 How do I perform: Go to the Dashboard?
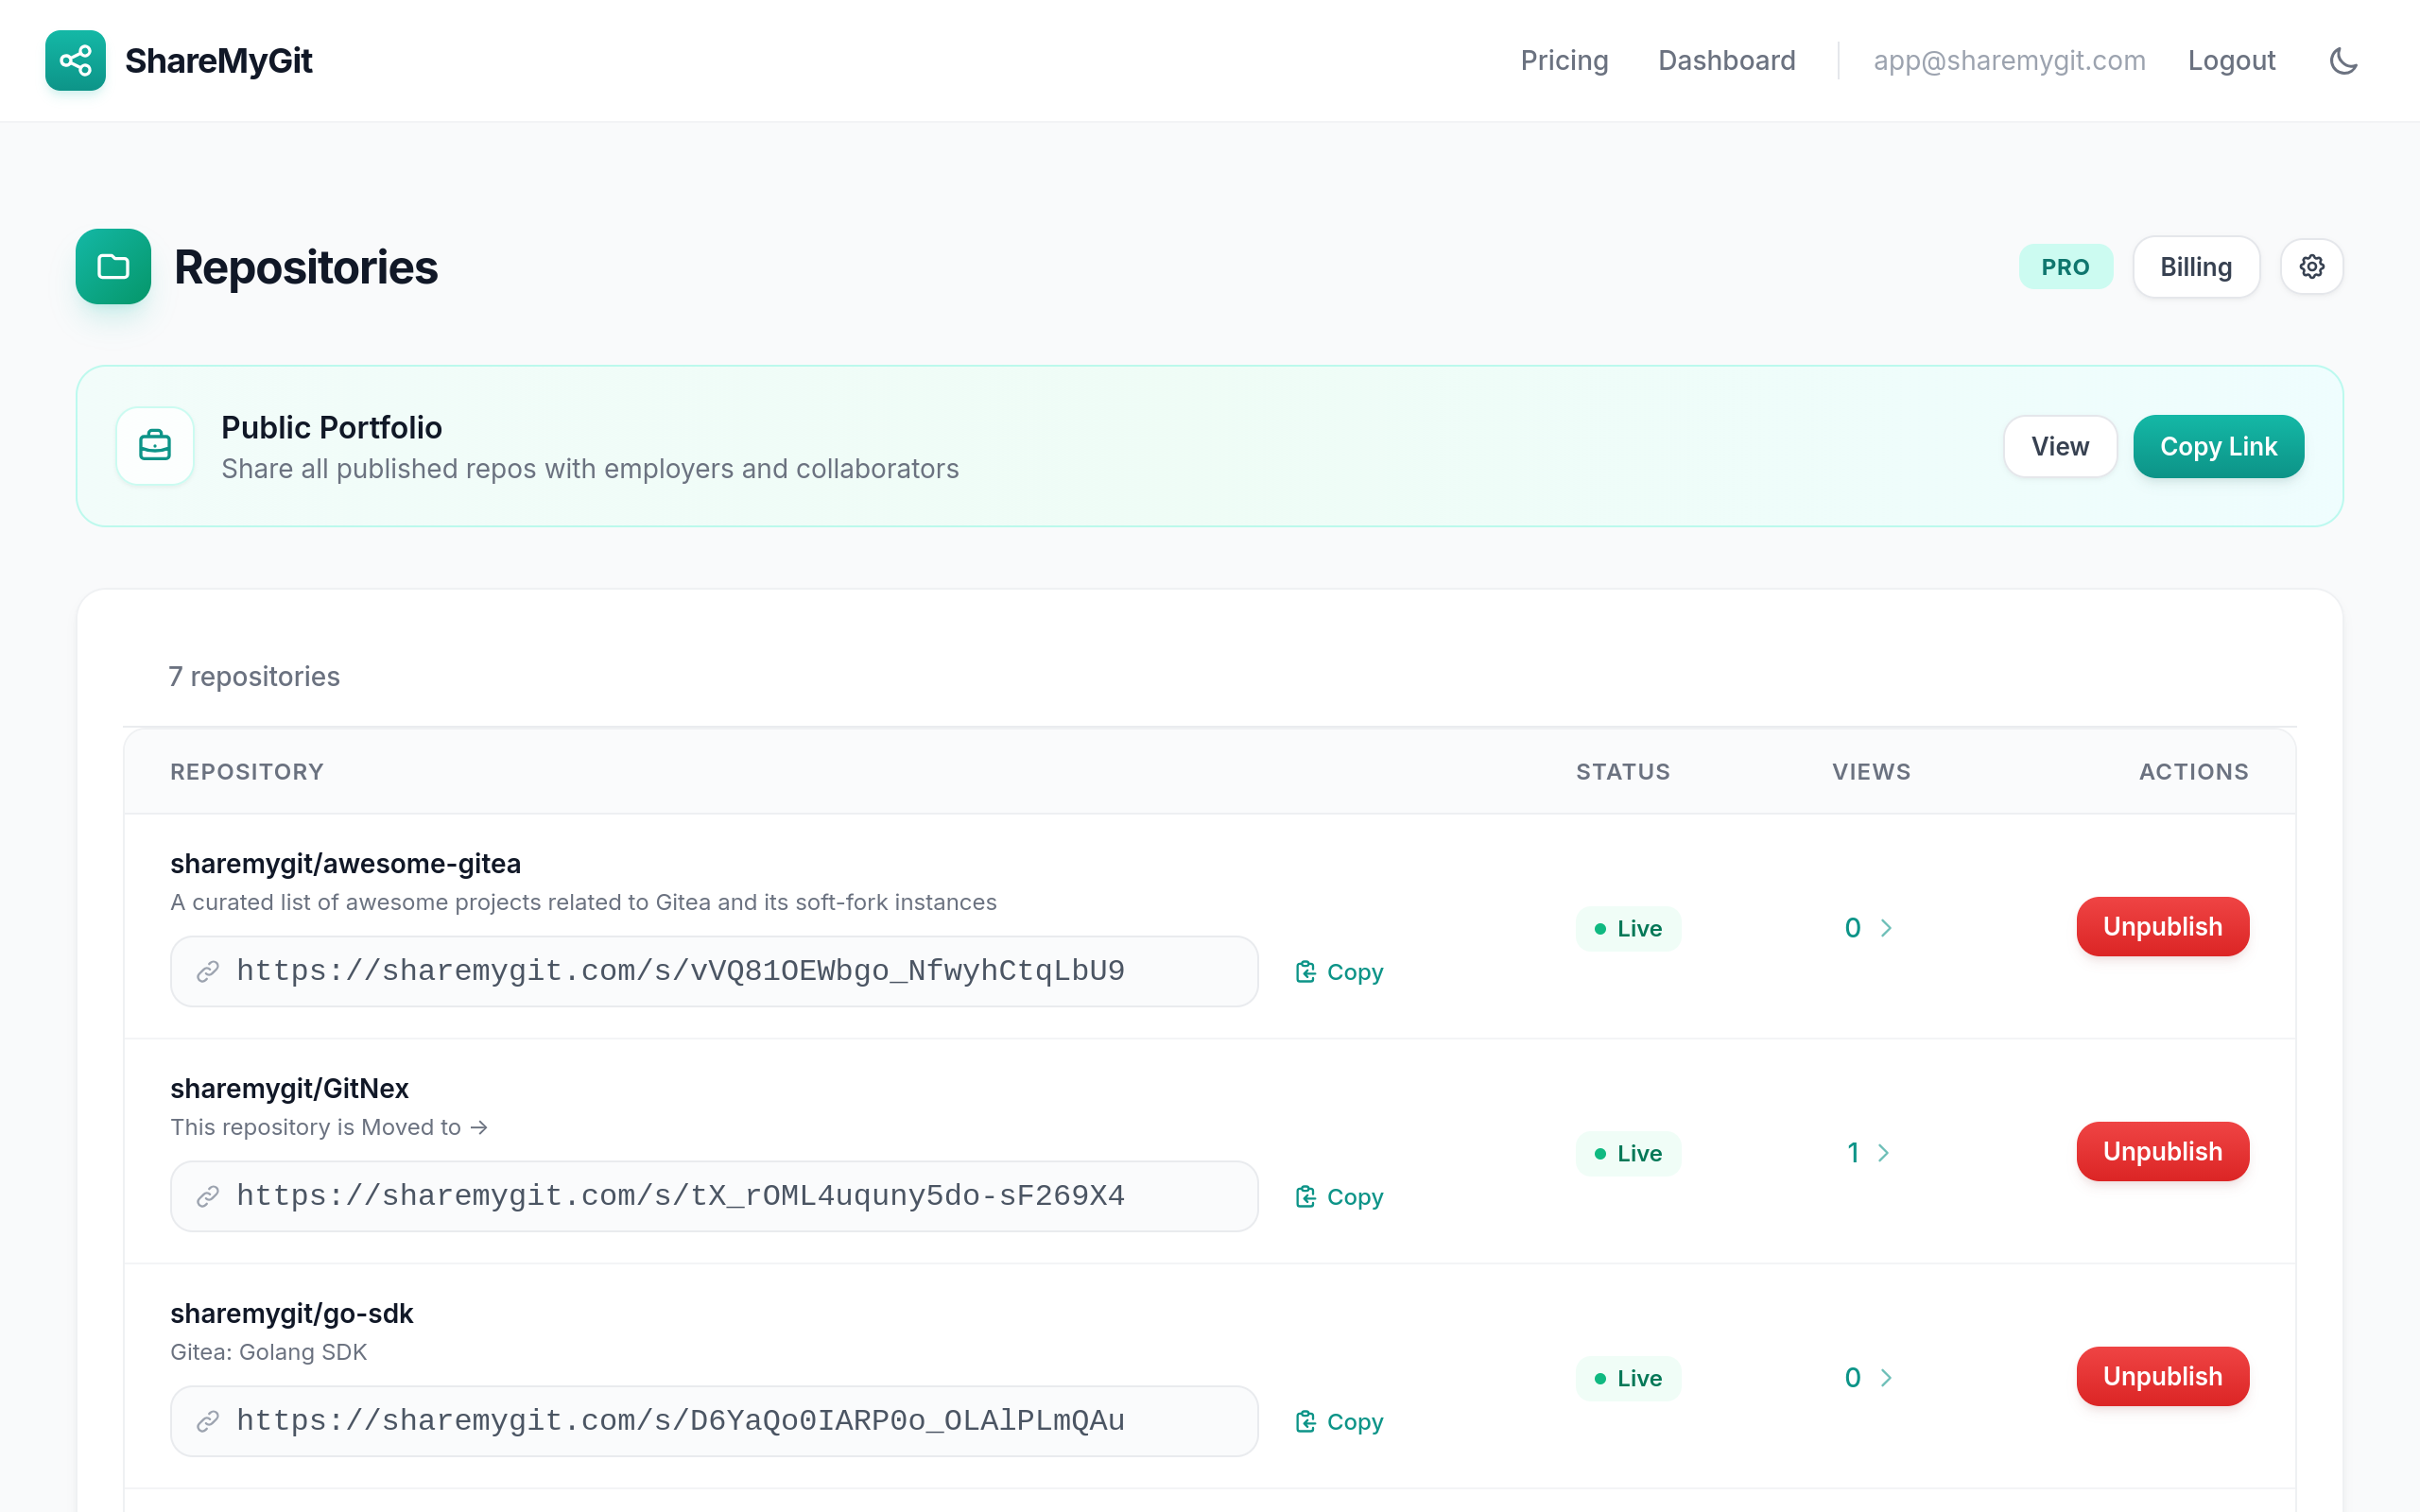1726,61
